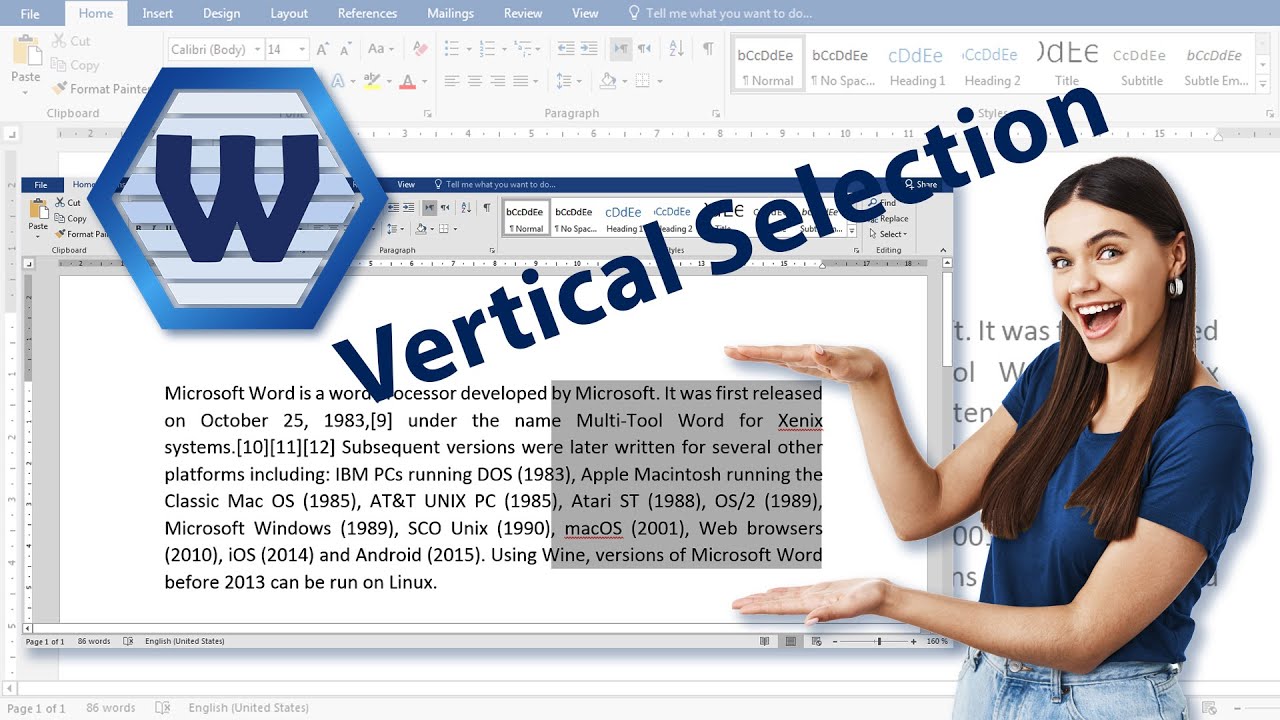The width and height of the screenshot is (1280, 720).
Task: Click 86 words counter in front window
Action: pos(95,641)
